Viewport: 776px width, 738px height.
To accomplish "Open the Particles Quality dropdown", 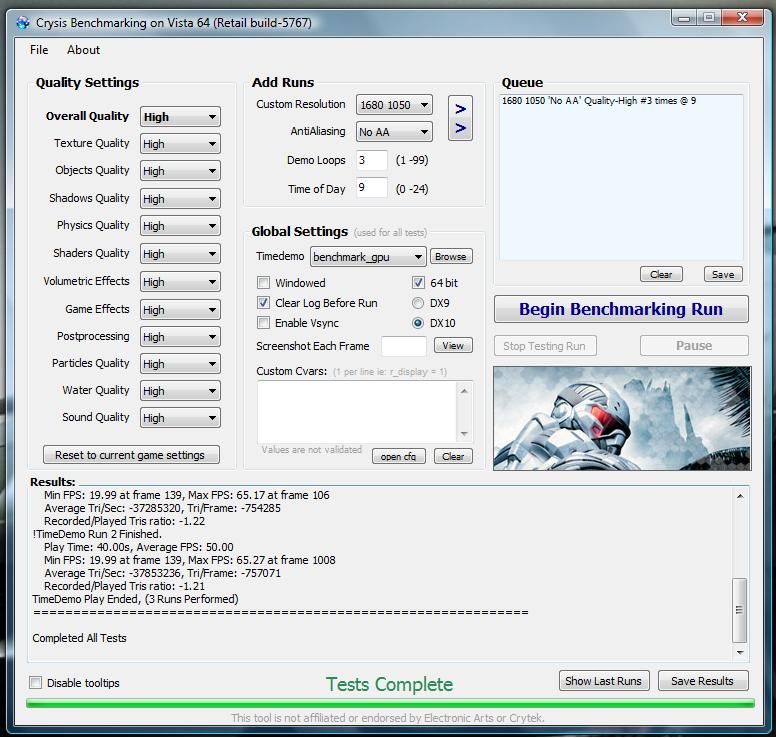I will click(180, 364).
